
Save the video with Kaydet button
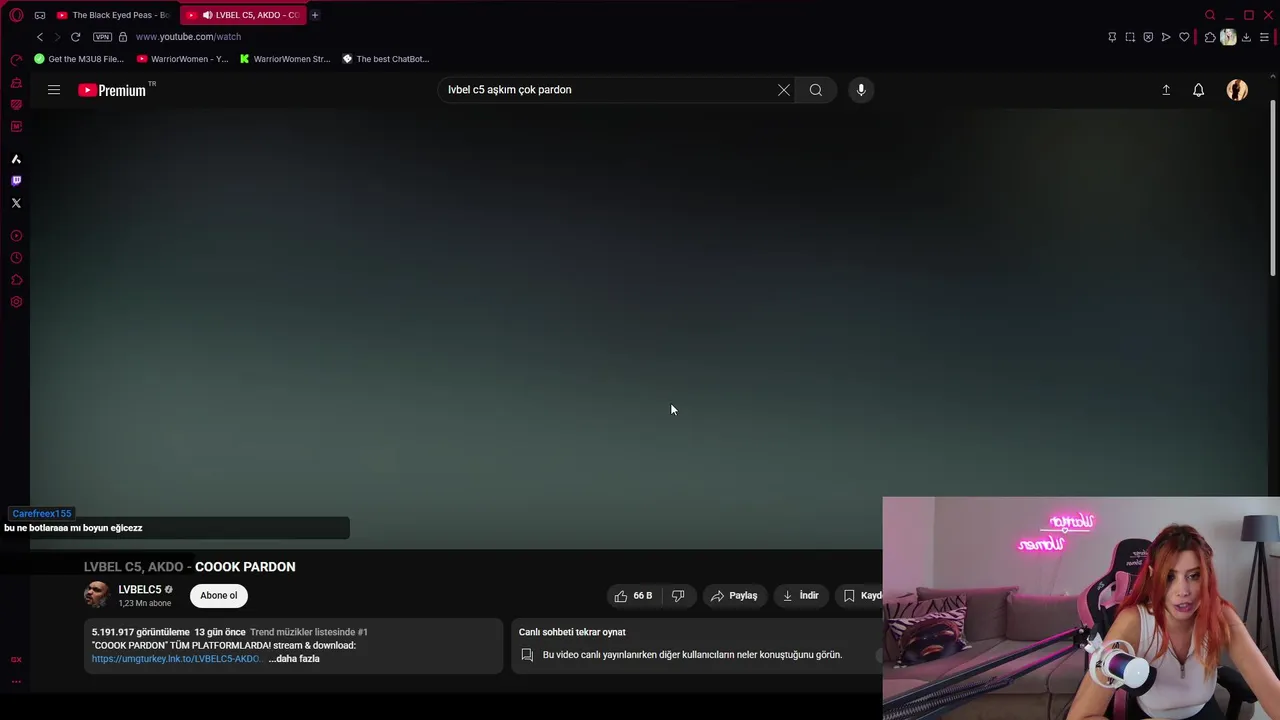coord(860,595)
